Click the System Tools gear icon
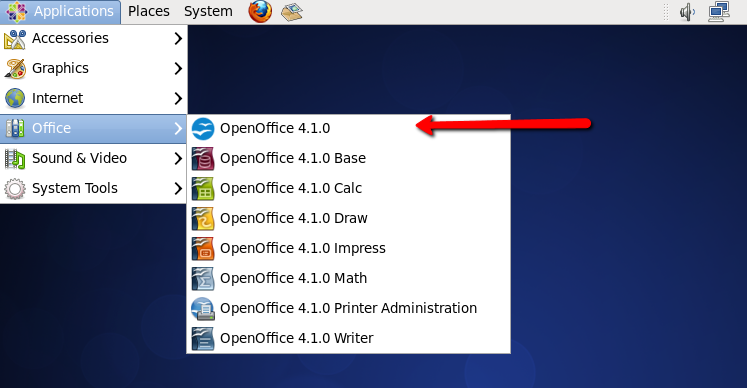The height and width of the screenshot is (388, 747). click(15, 189)
